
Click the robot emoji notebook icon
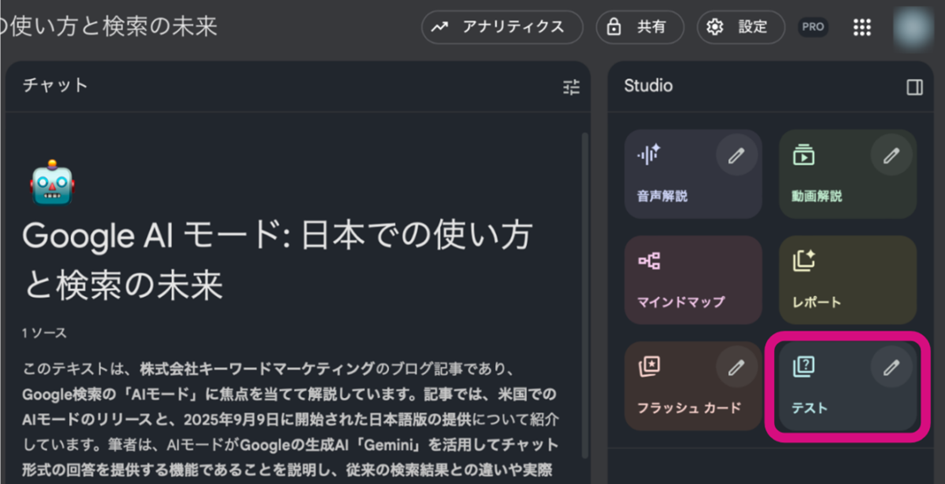[53, 182]
